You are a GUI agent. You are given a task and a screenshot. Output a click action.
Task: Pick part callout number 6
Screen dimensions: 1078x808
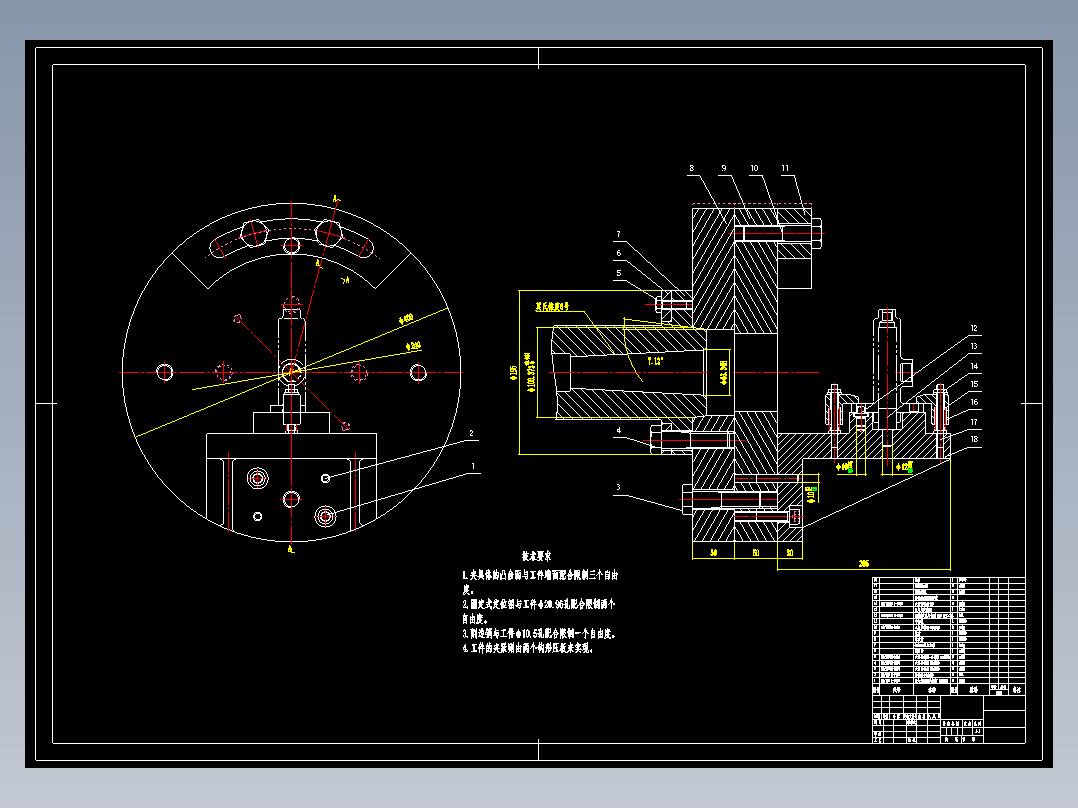618,253
